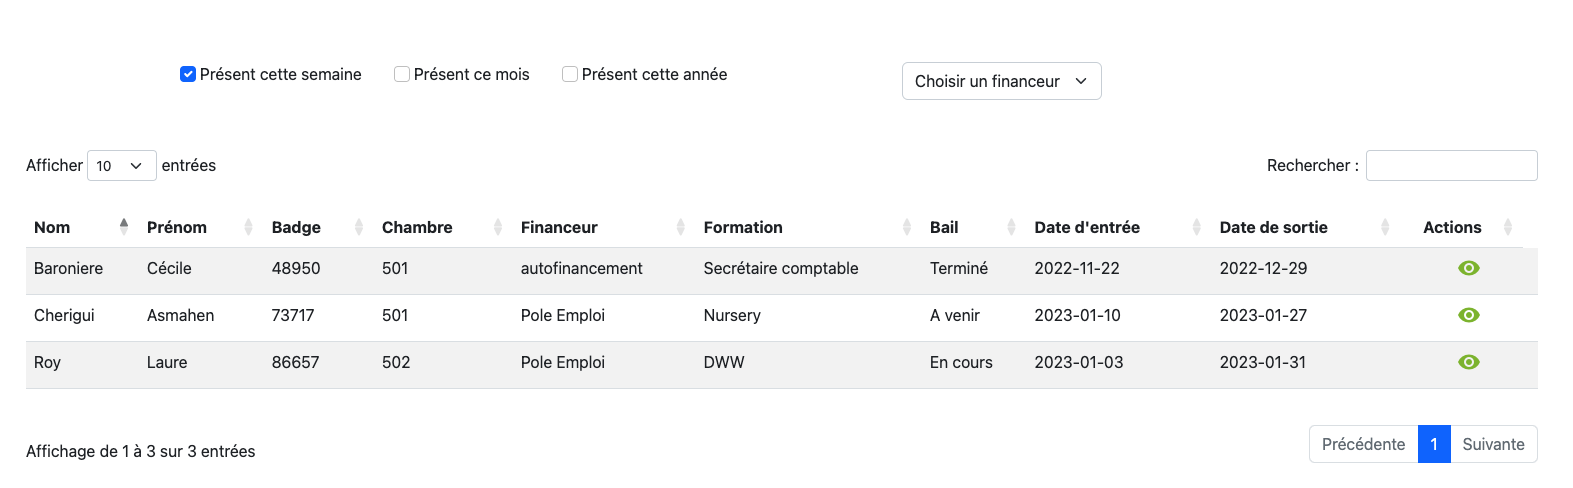Expand the Afficher entries count dropdown
The image size is (1573, 488).
click(x=121, y=166)
